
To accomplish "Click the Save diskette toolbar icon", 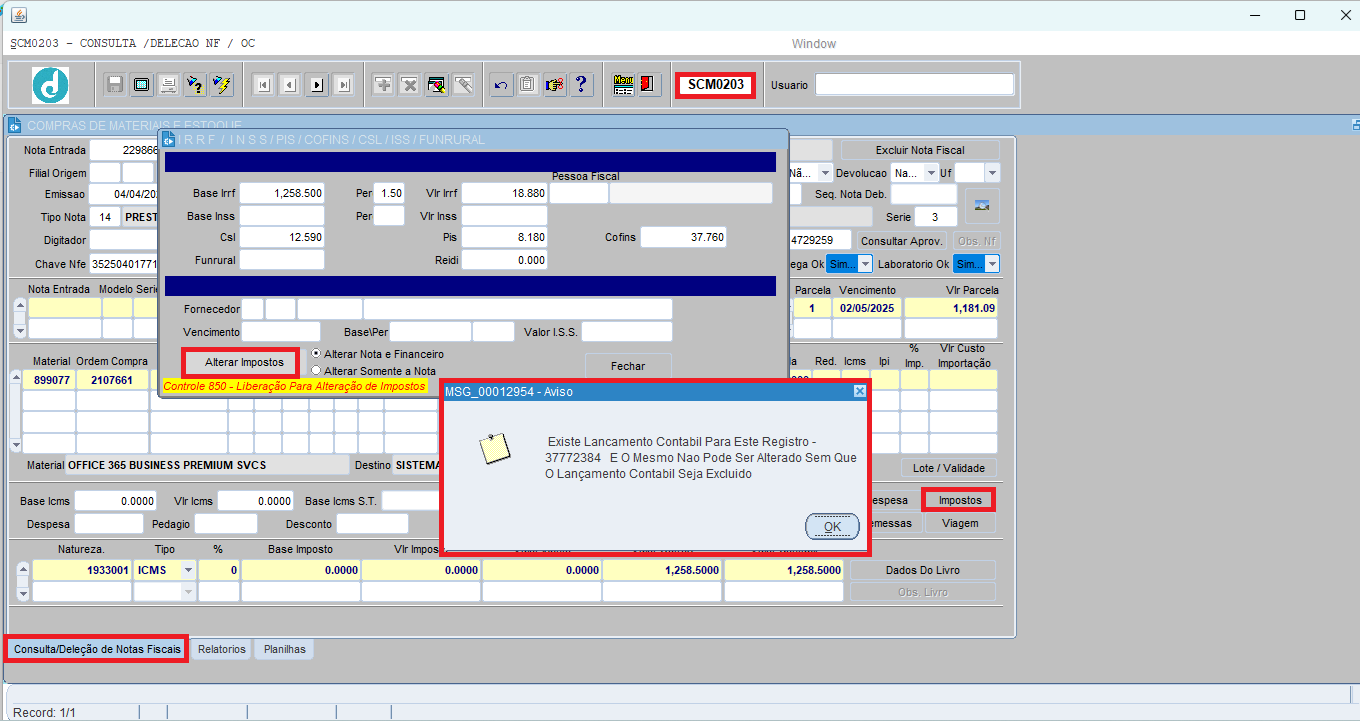I will pyautogui.click(x=115, y=85).
